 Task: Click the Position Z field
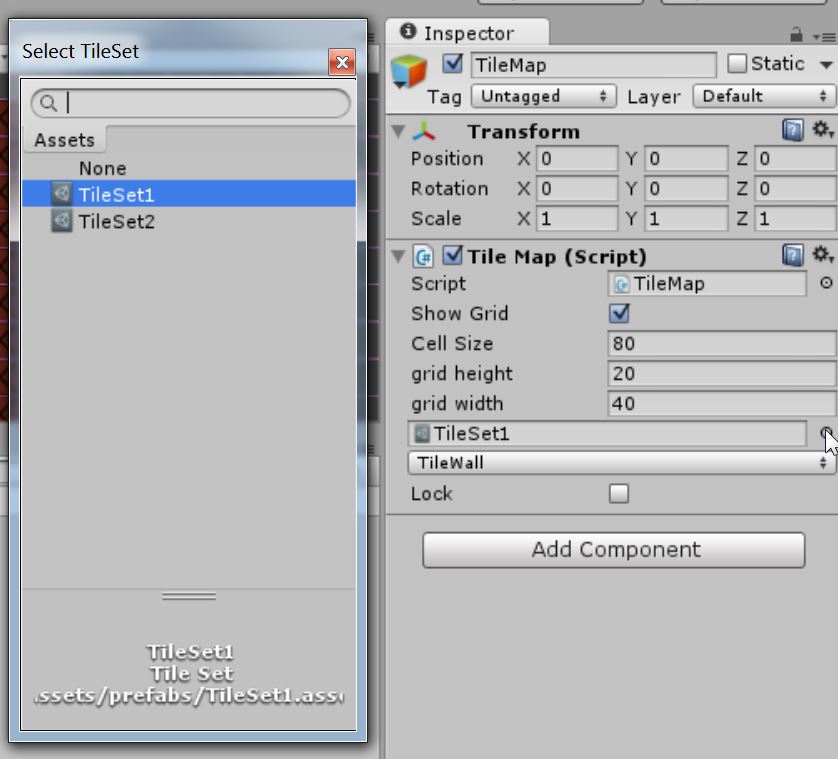[796, 159]
